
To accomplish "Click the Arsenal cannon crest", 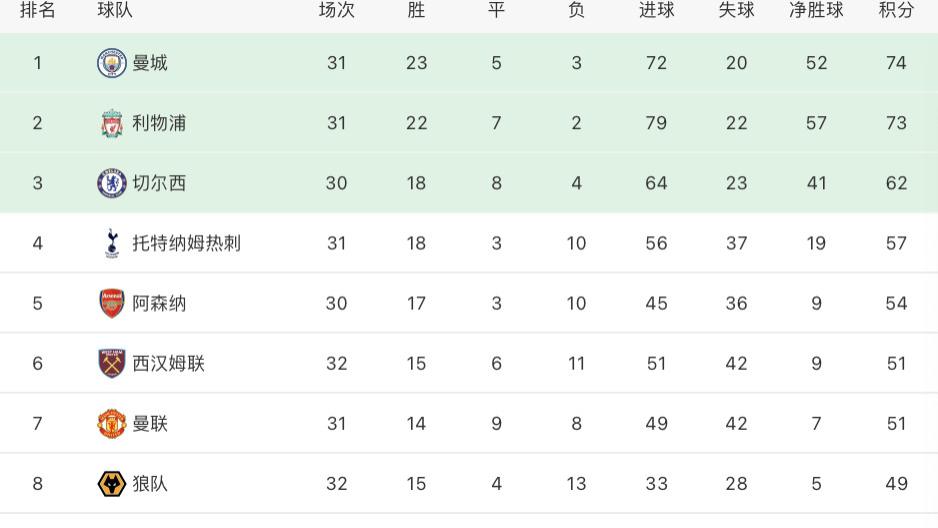I will coord(112,303).
